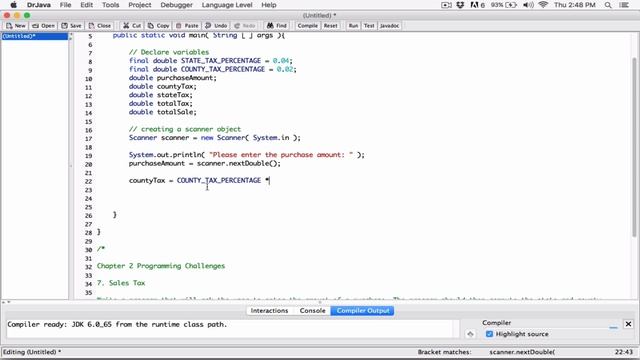This screenshot has width=640, height=360.
Task: Run the program with the Run button
Action: 353,26
